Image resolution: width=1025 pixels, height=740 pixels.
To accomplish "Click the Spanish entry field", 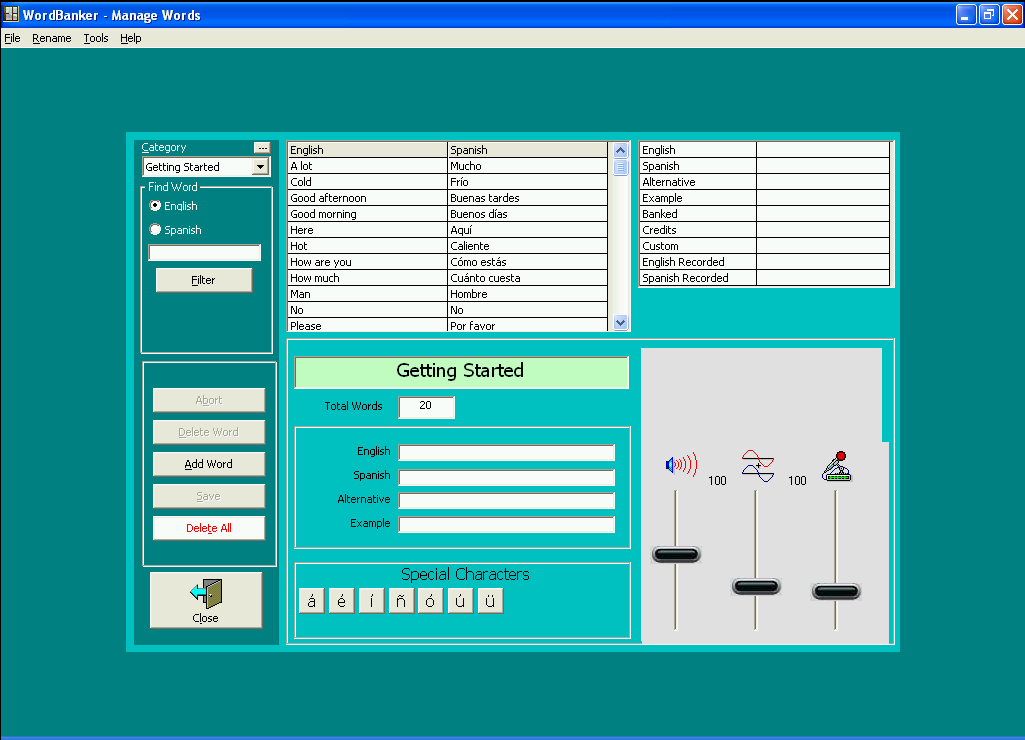I will [507, 477].
